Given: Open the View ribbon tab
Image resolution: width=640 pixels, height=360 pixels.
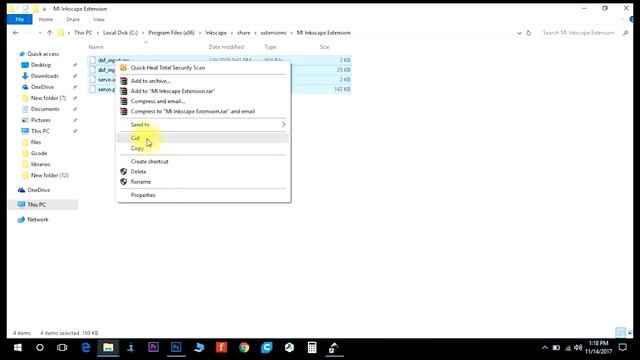Looking at the screenshot, I should point(99,19).
